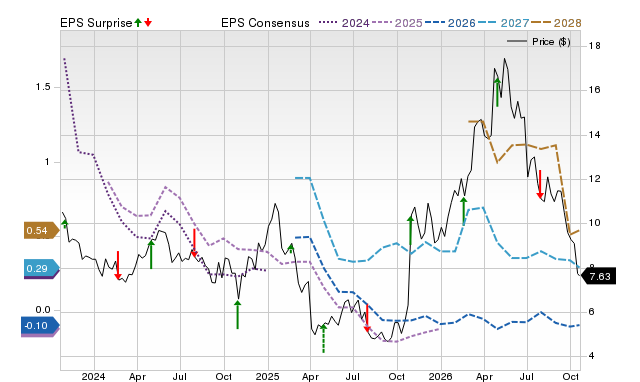Image resolution: width=640 pixels, height=382 pixels.
Task: Click the red miss arrow in early 2024
Action: (x=118, y=266)
